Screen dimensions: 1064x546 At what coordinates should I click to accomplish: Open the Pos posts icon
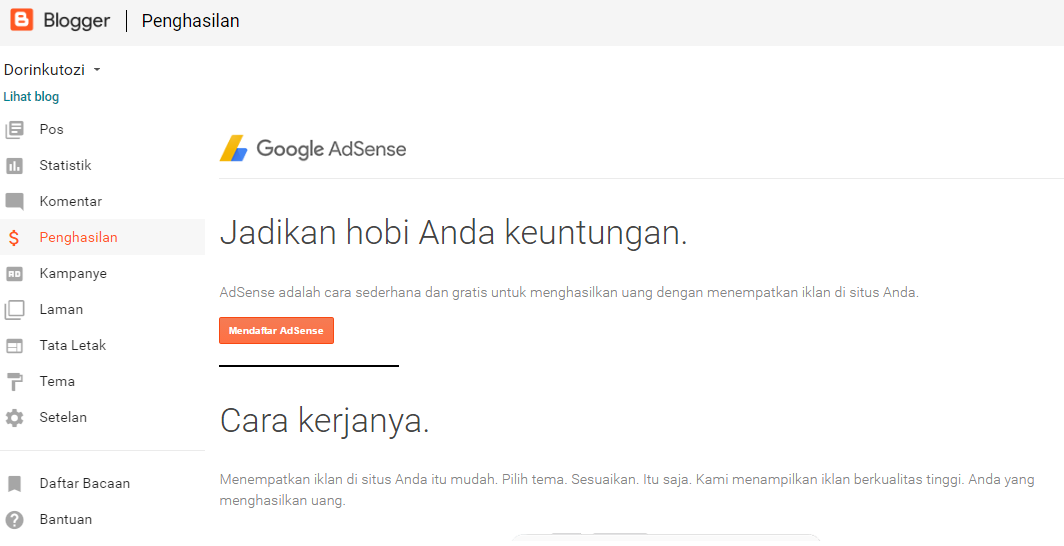(14, 130)
